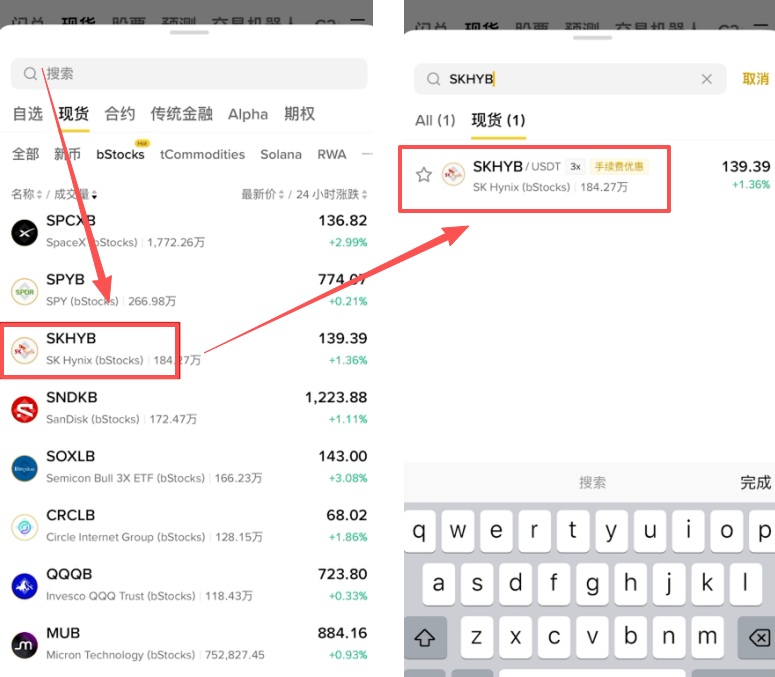This screenshot has width=775, height=677.
Task: Sort list by 最新价 latest price
Action: (x=262, y=194)
